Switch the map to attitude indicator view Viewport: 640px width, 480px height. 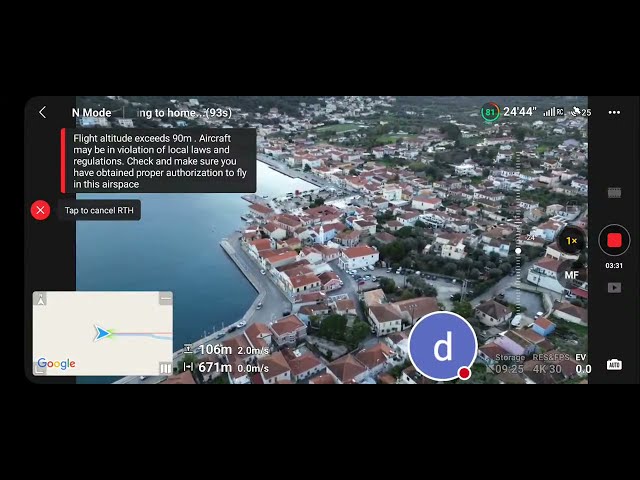pyautogui.click(x=165, y=368)
